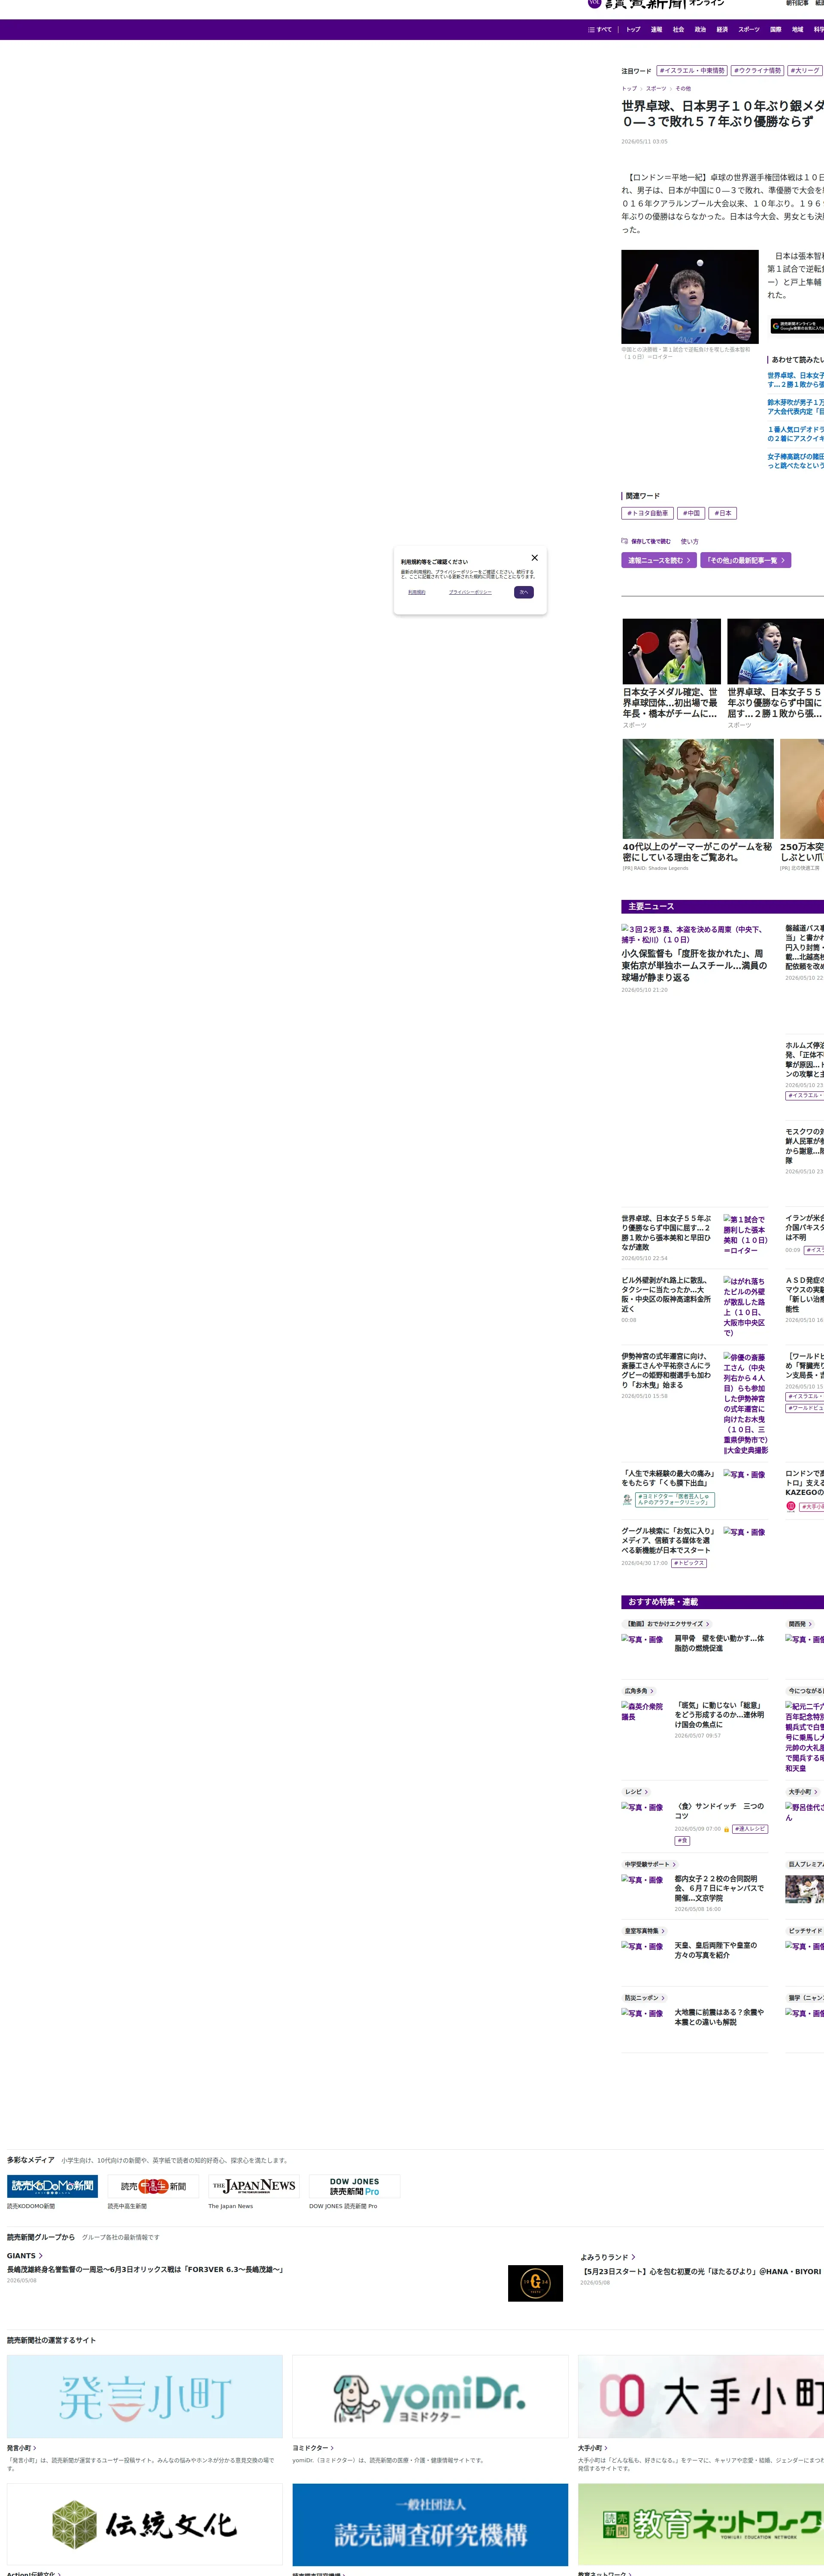This screenshot has width=824, height=2576.
Task: Expand the 【動画】おでかけエクササイズ section
Action: (667, 1624)
